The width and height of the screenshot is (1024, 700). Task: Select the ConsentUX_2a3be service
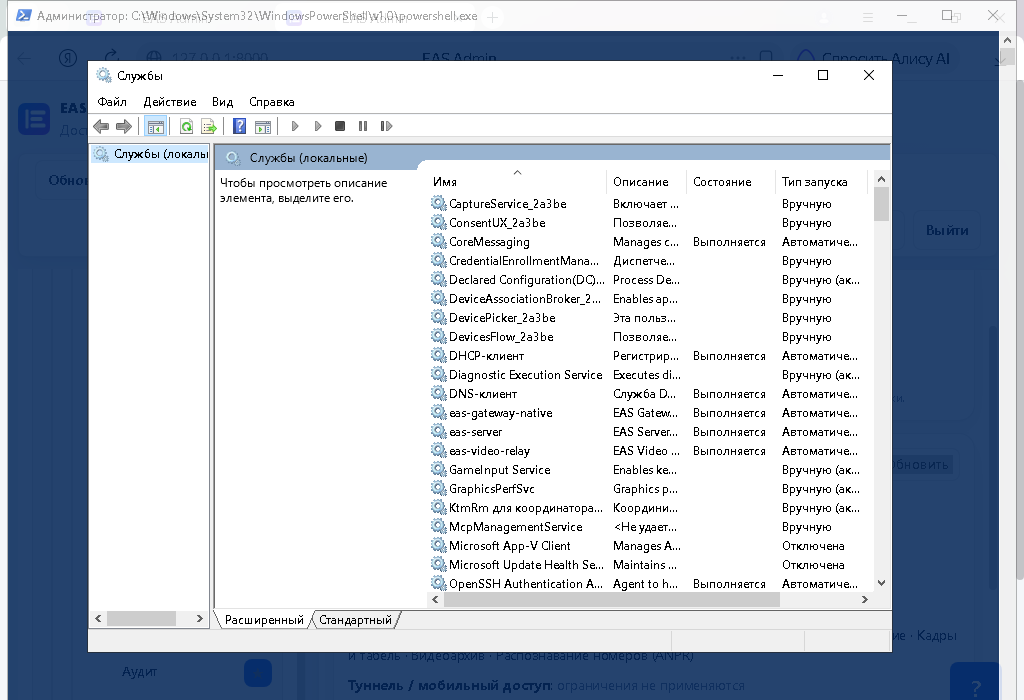[x=497, y=223]
